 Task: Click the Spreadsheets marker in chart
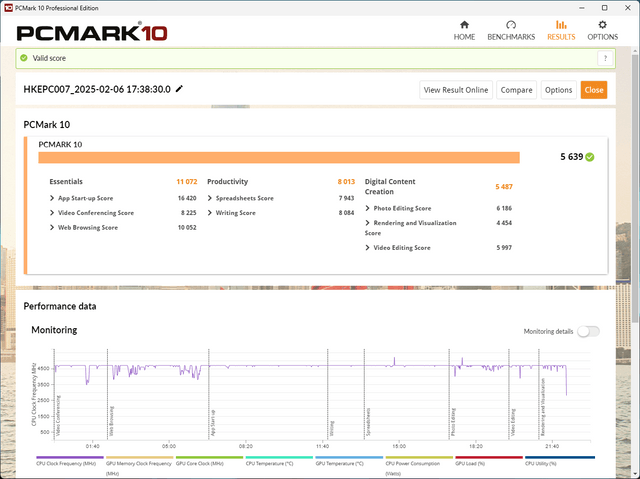point(368,422)
